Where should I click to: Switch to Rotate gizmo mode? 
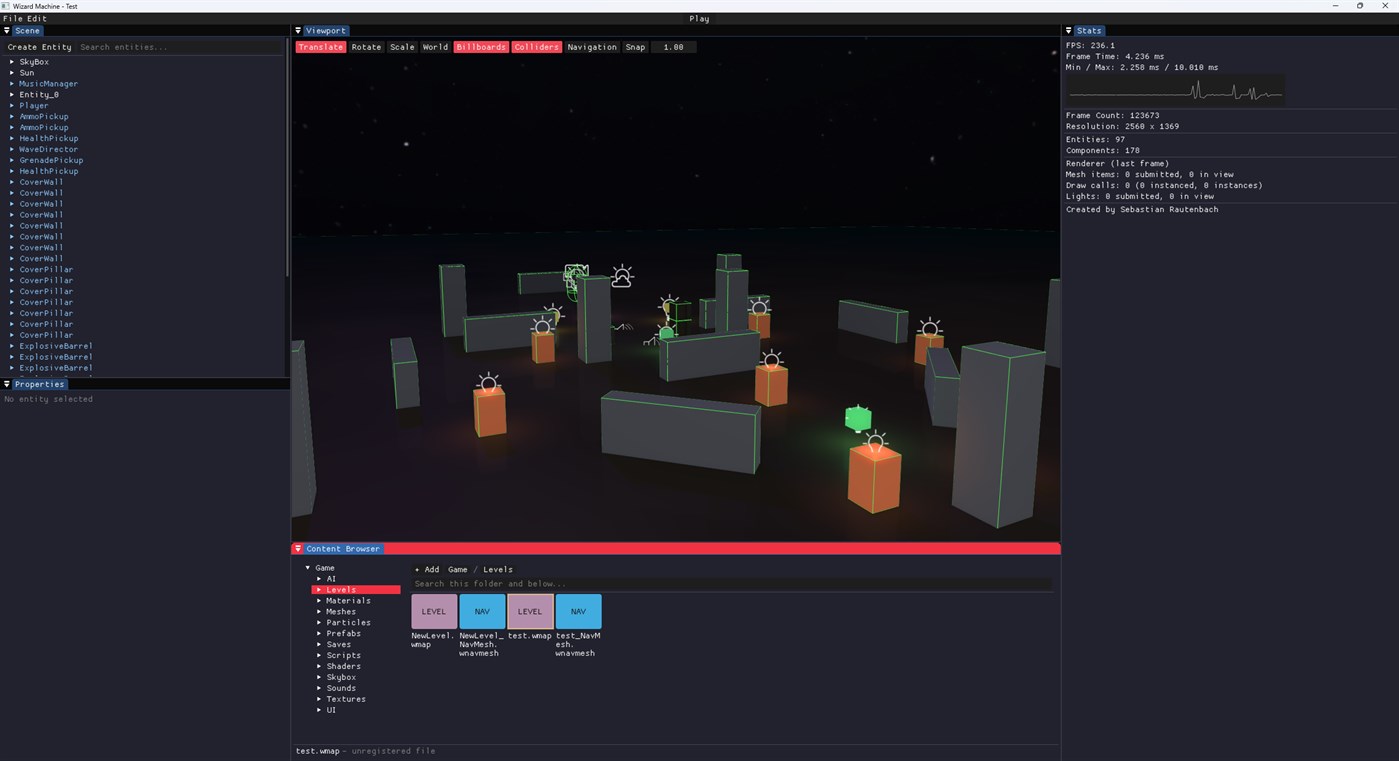click(366, 47)
